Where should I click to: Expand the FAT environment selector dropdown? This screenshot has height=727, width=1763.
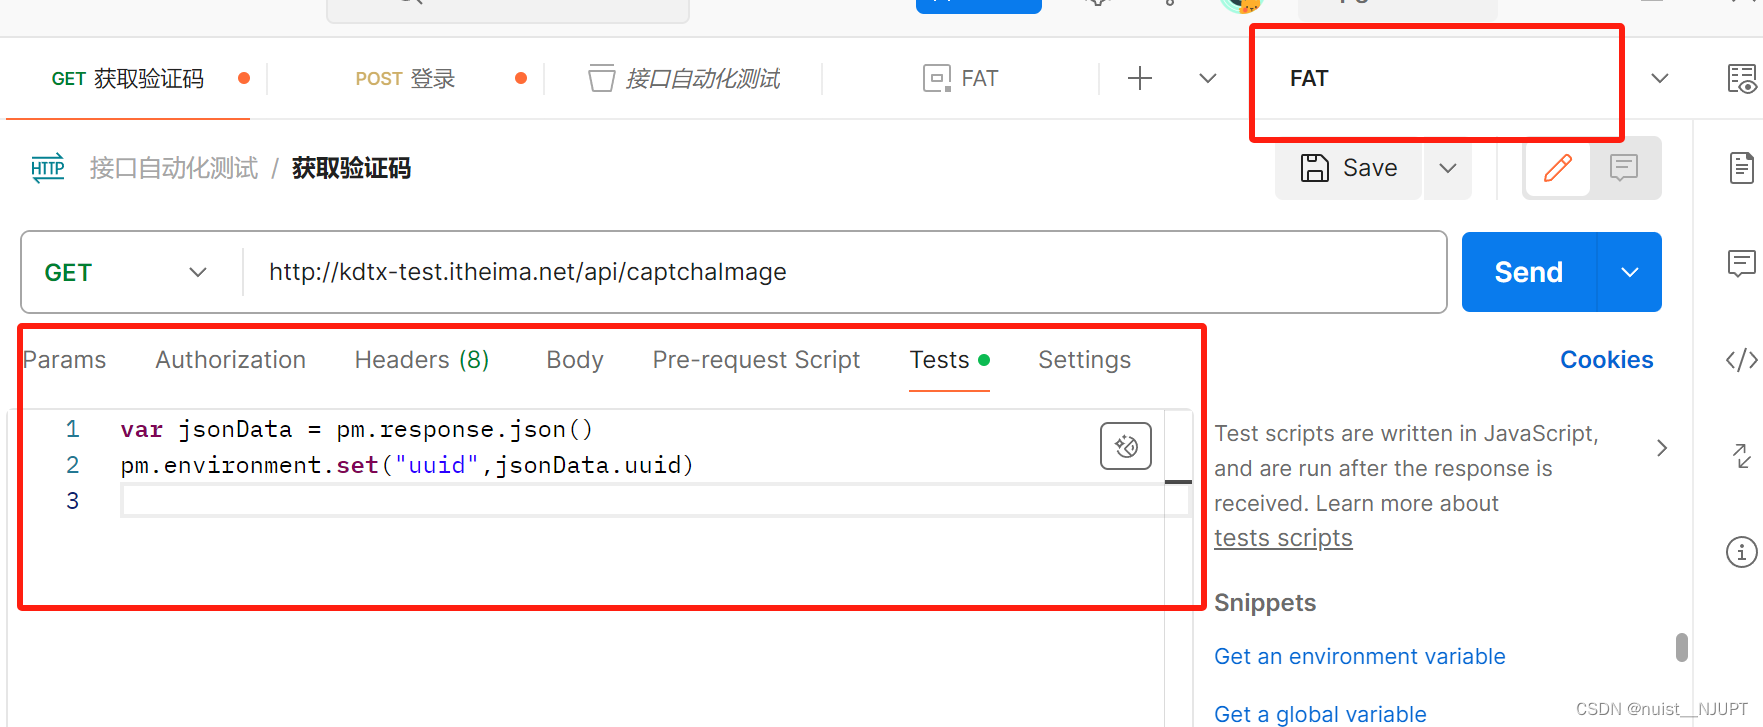(x=1660, y=78)
